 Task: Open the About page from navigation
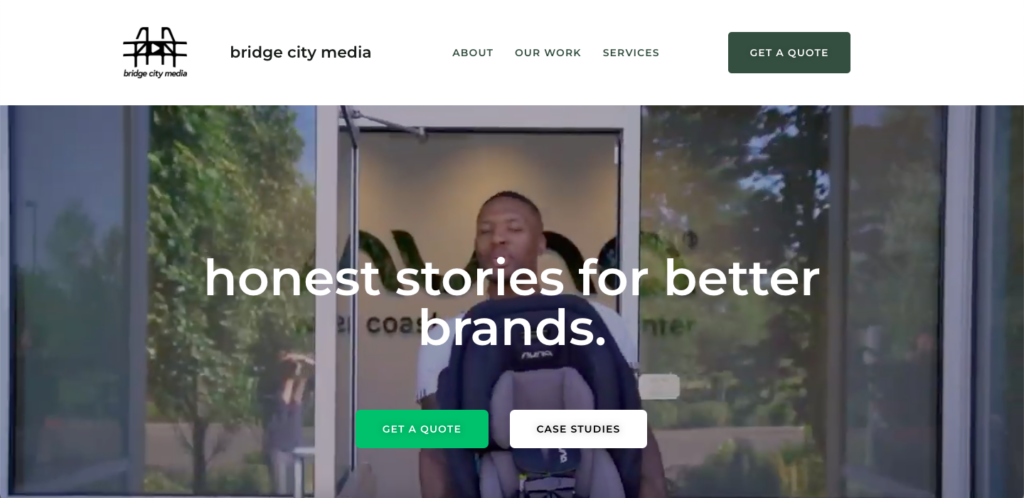pos(473,53)
